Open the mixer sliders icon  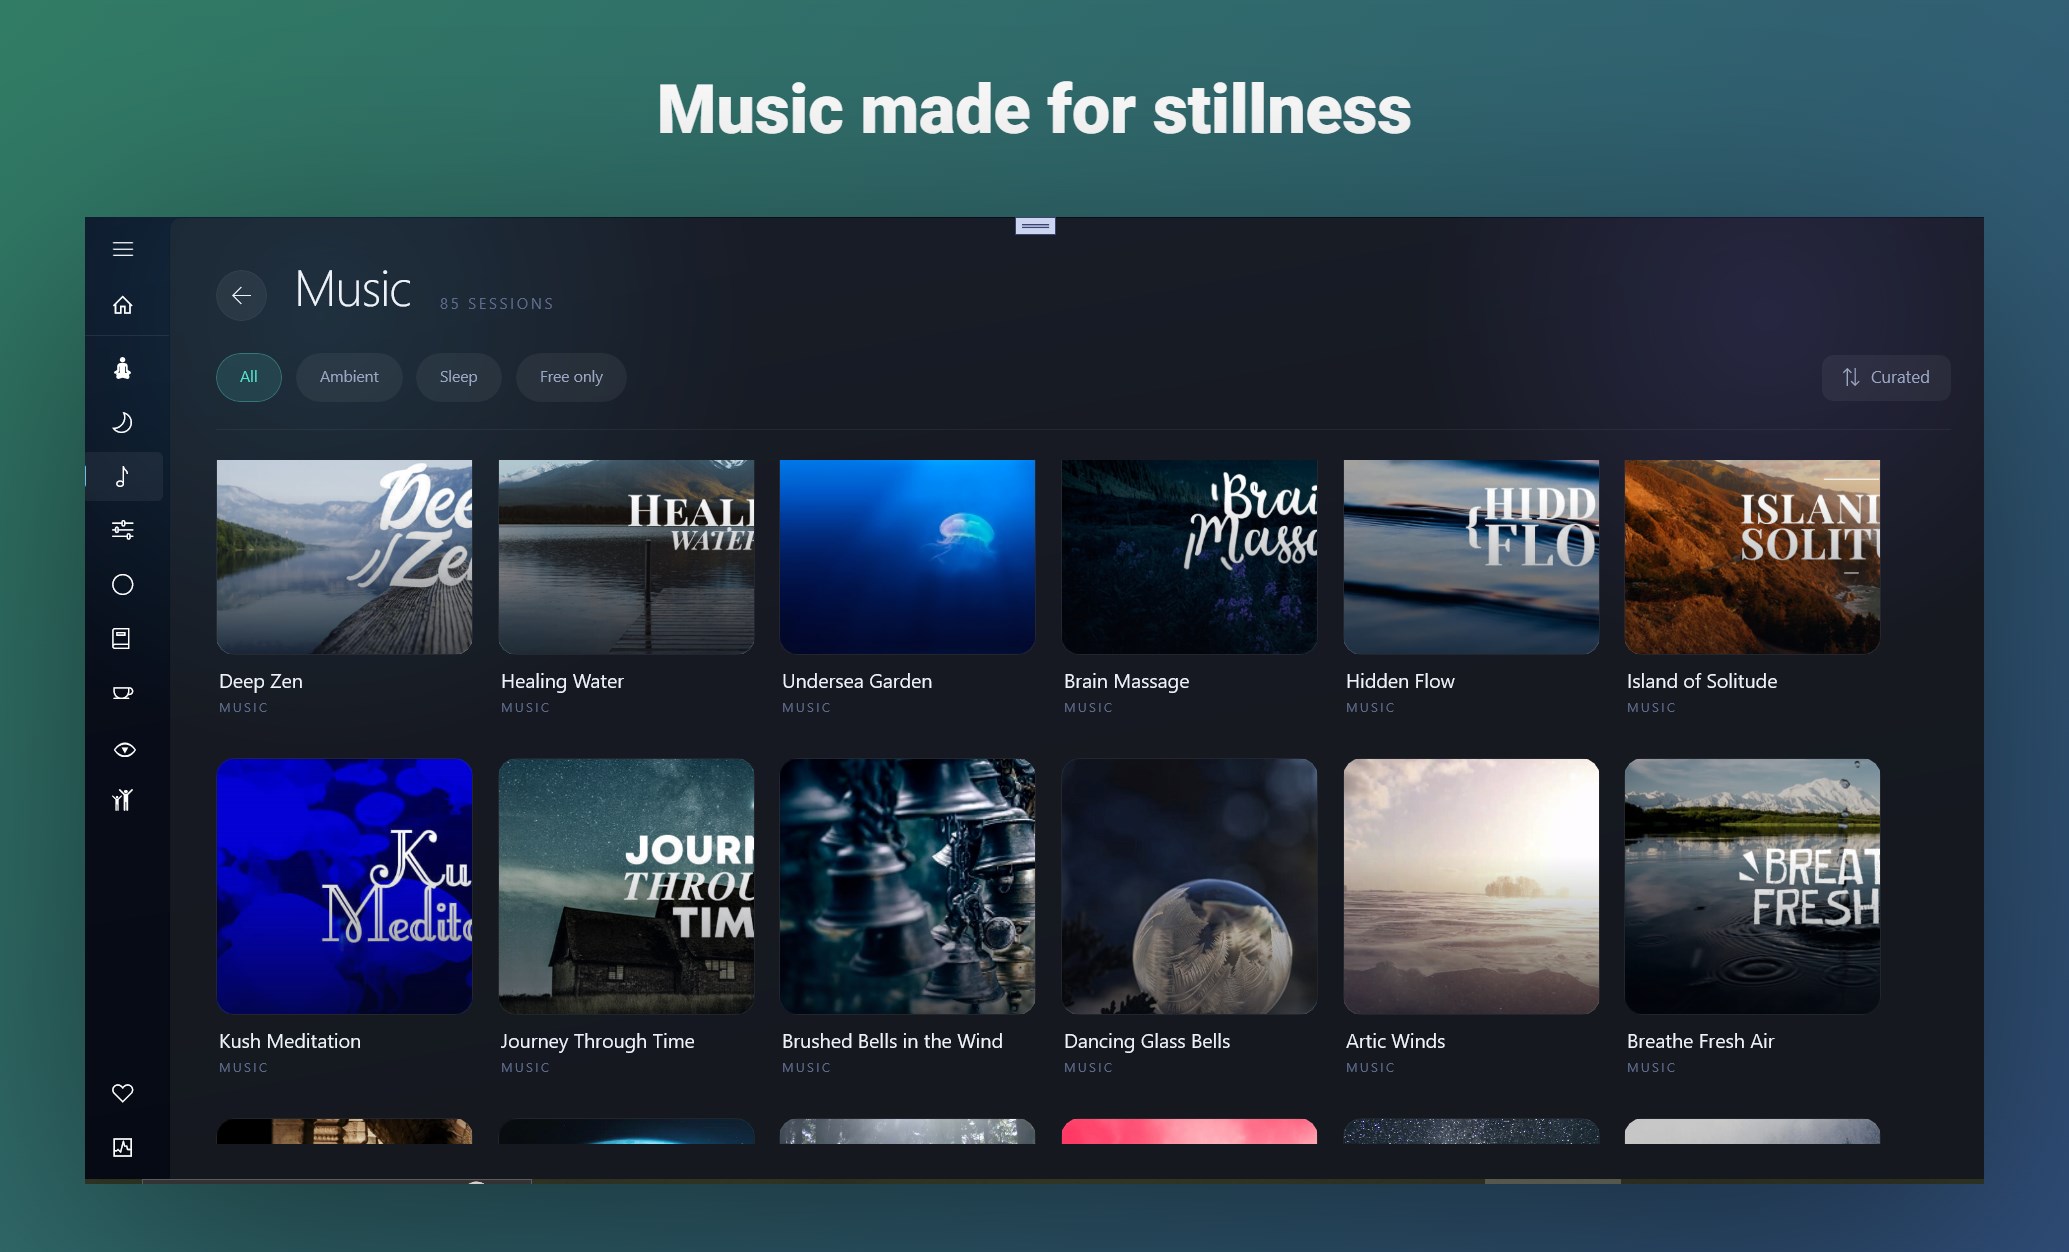[x=123, y=530]
